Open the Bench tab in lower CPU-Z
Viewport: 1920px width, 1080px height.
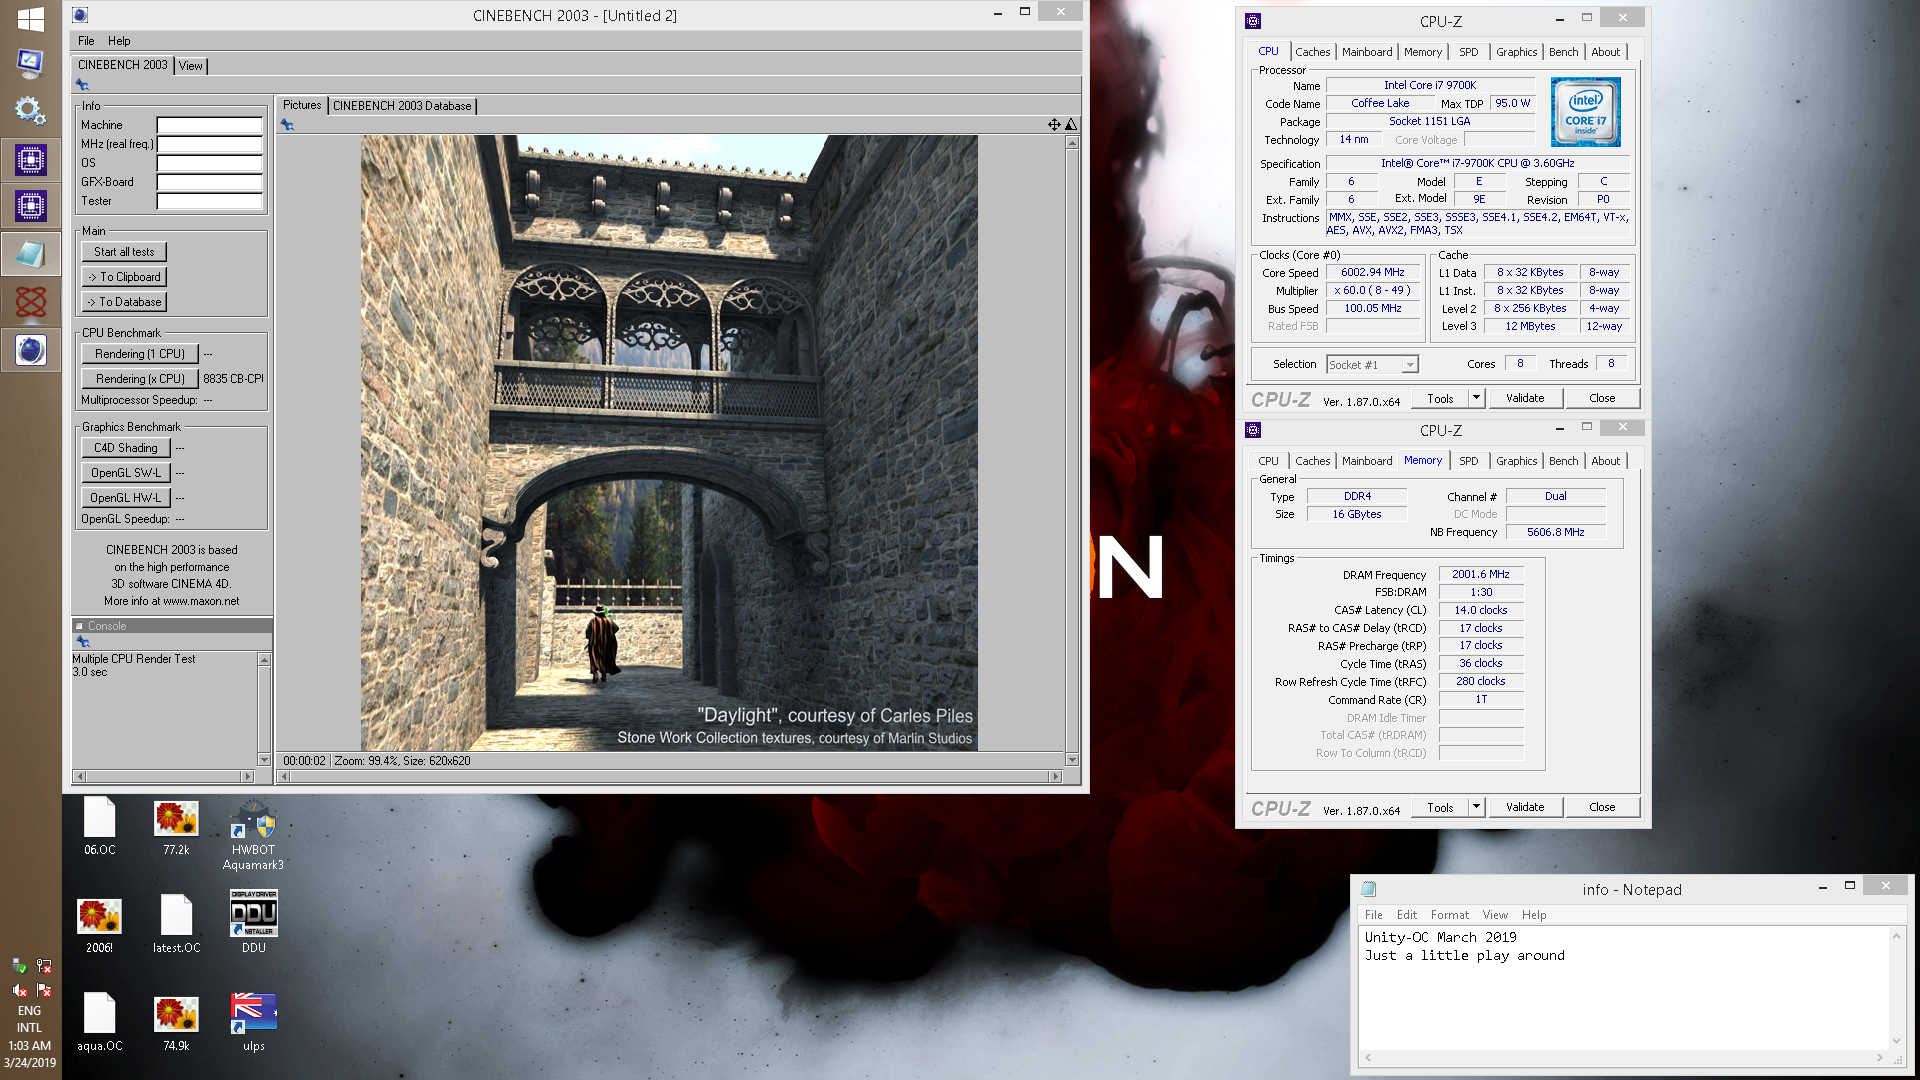click(x=1563, y=461)
